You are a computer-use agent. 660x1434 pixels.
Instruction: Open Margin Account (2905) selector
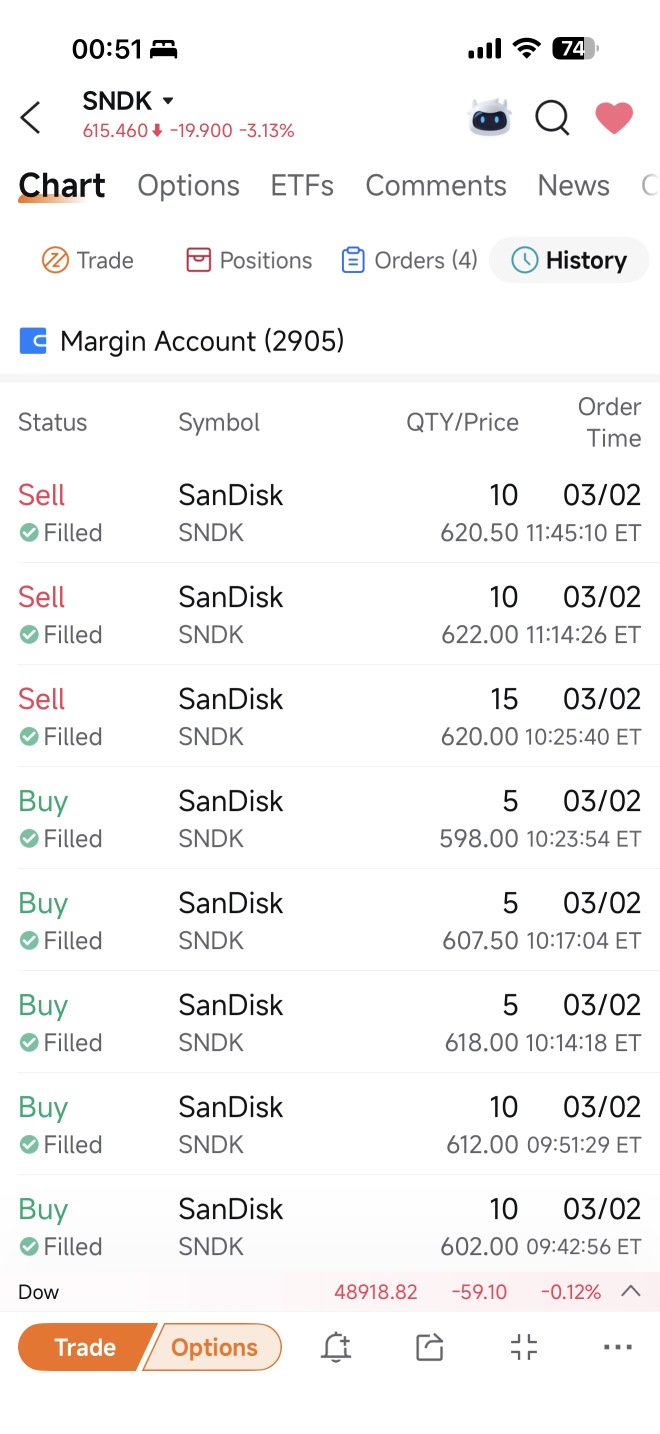182,341
